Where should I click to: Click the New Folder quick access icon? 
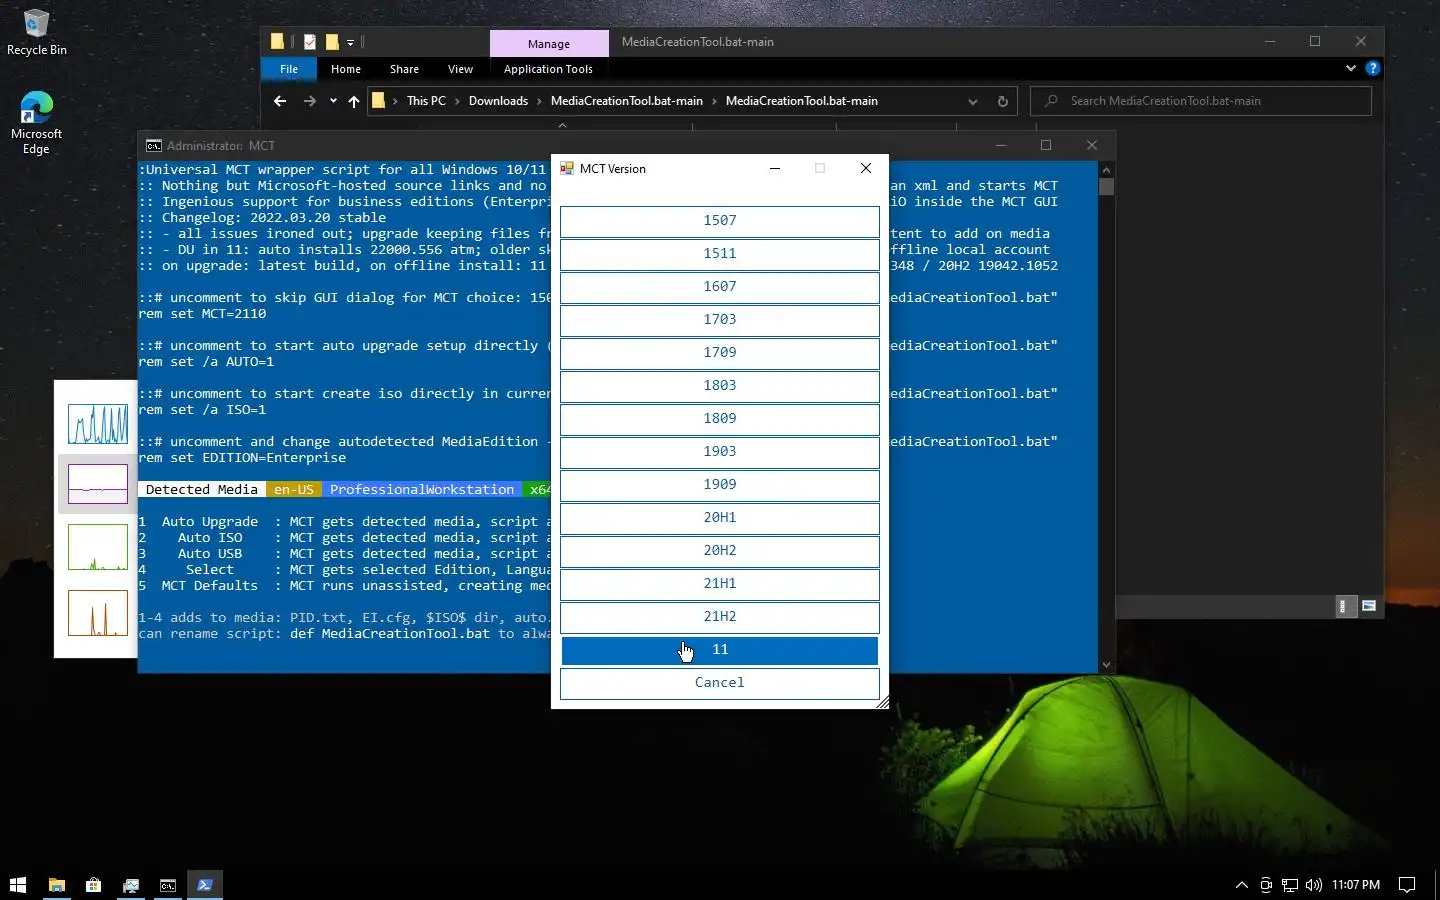coord(332,42)
